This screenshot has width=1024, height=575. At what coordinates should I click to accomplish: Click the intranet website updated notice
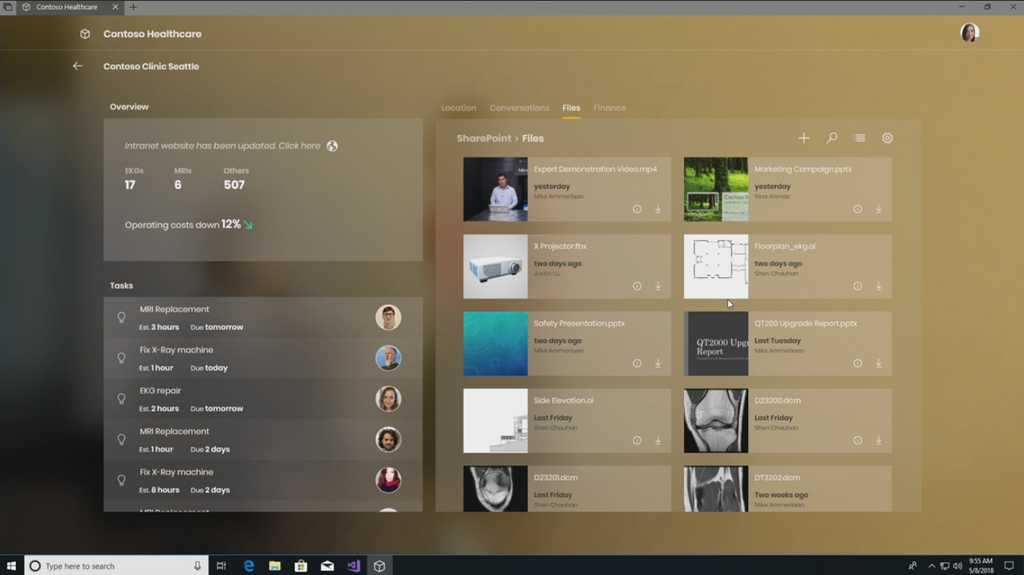[223, 146]
